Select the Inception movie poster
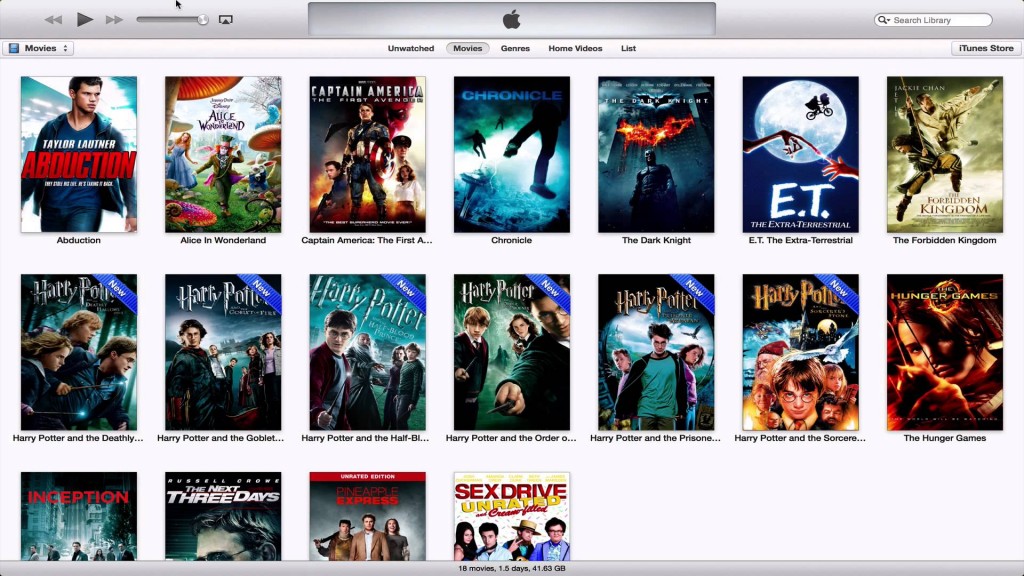 (x=79, y=516)
